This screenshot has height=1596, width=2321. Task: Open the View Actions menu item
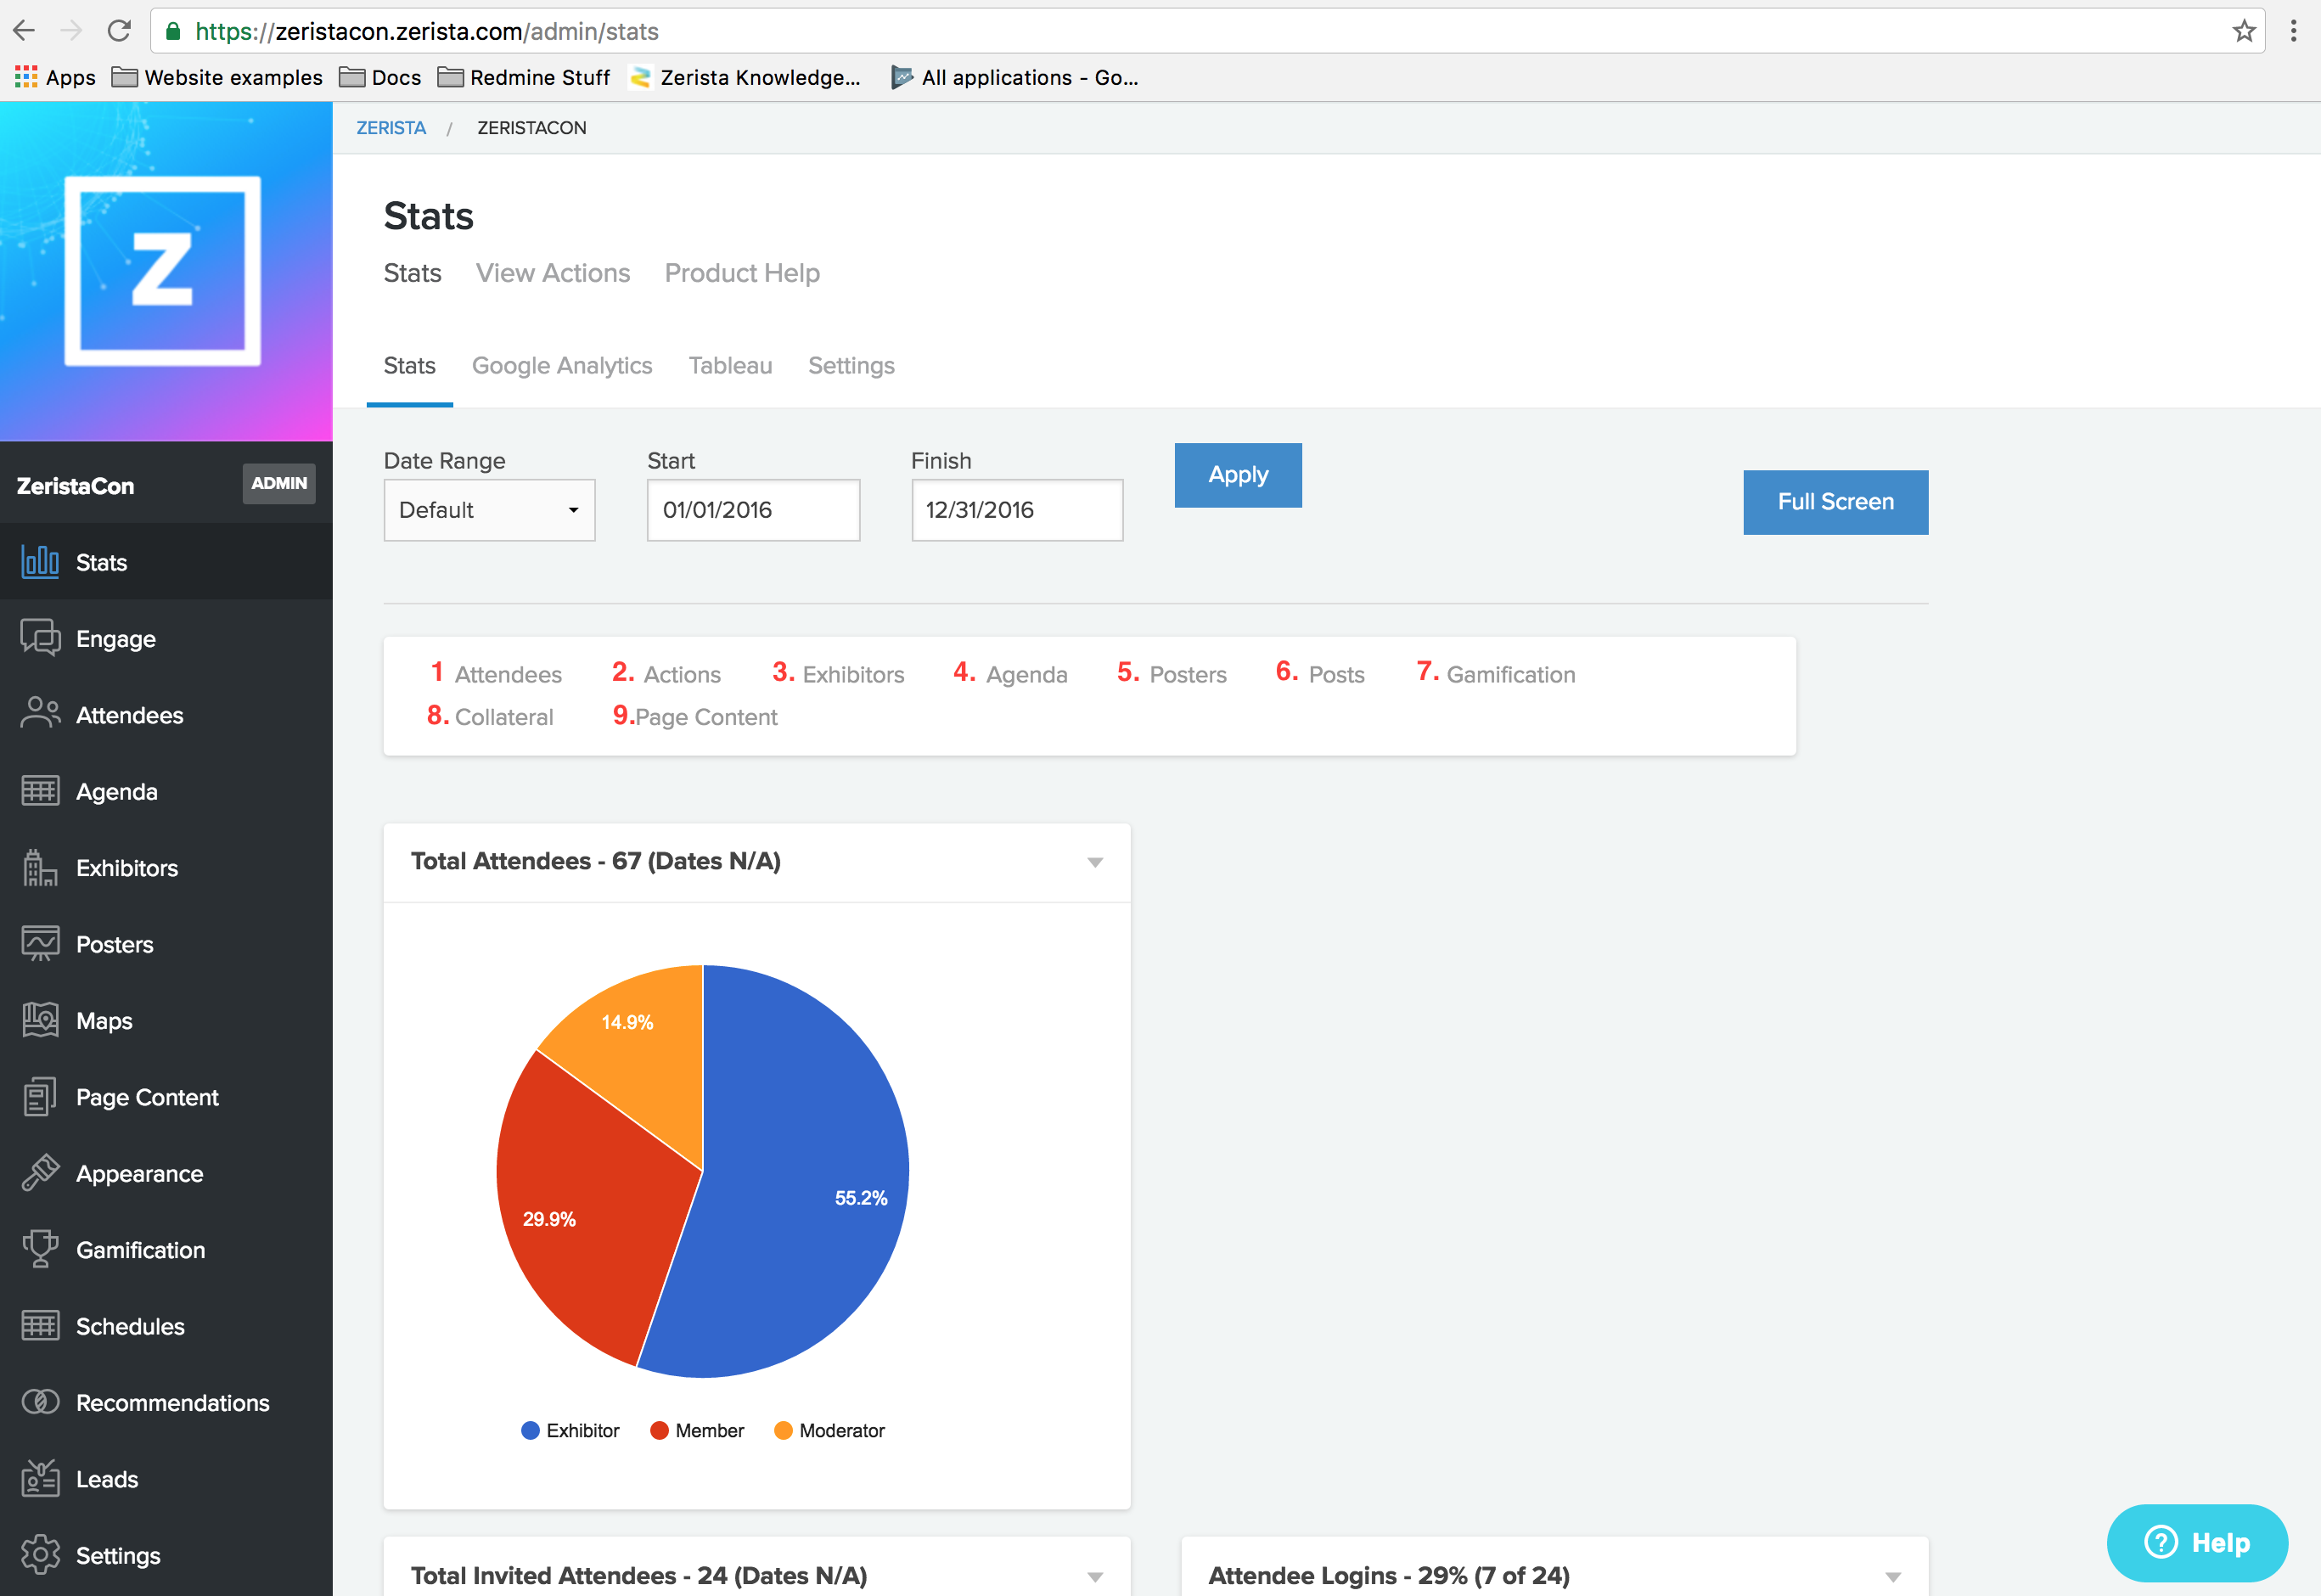point(553,273)
